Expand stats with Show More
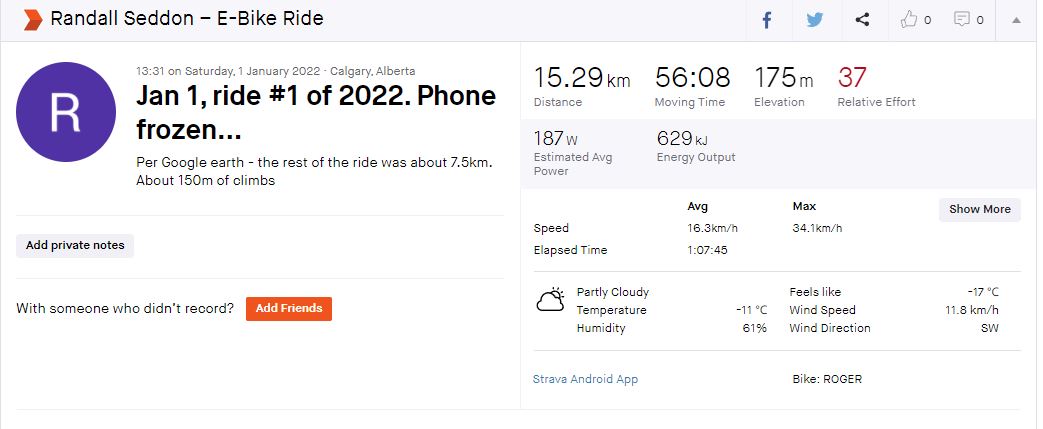Image resolution: width=1043 pixels, height=429 pixels. [x=979, y=209]
